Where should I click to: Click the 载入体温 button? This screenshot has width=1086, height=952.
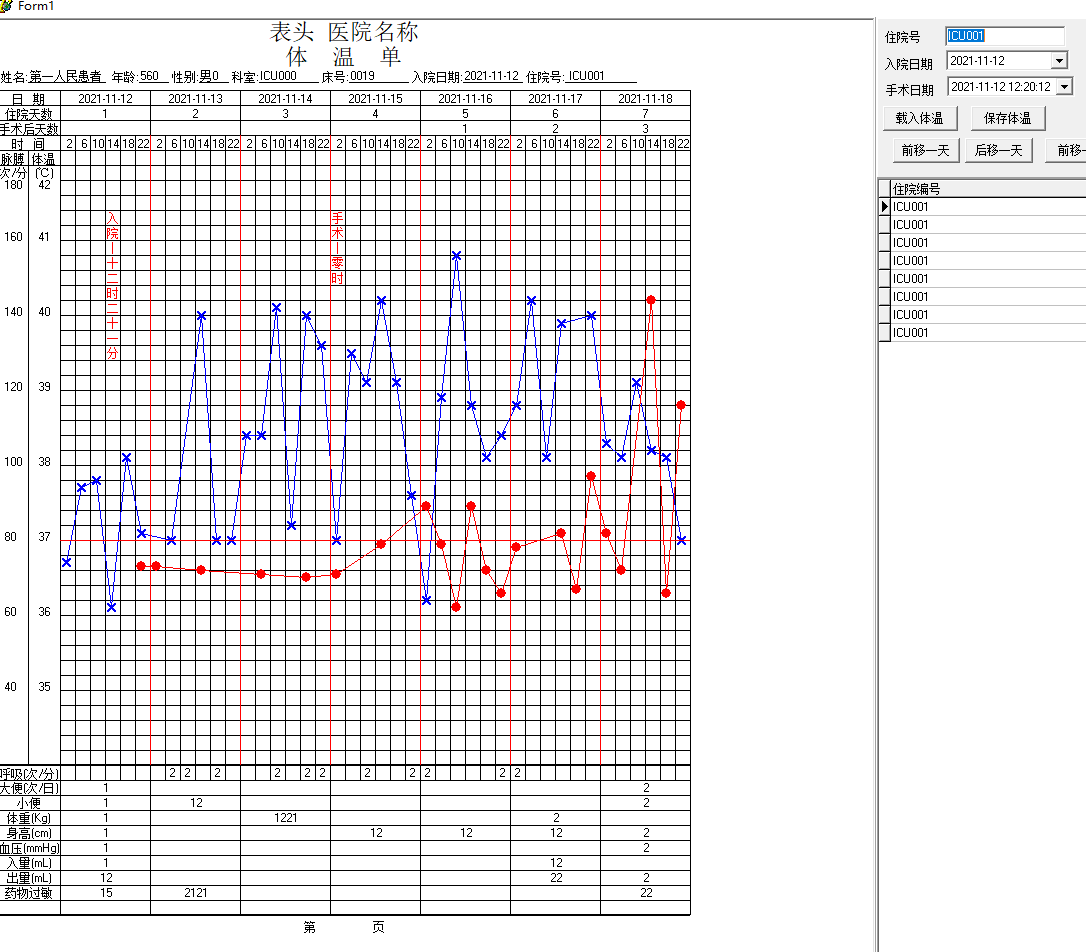click(920, 118)
